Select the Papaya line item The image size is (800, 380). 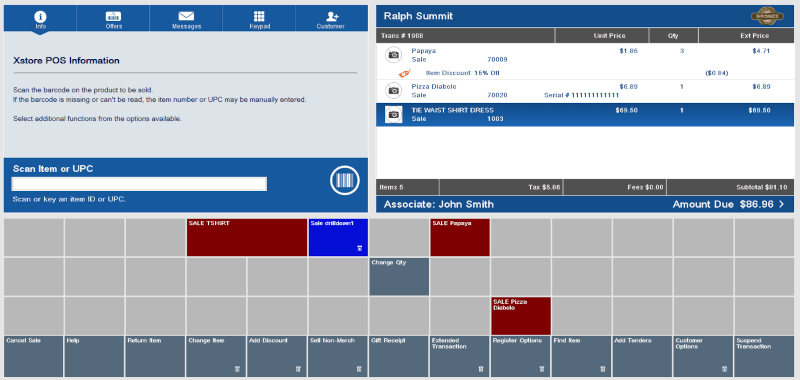[585, 55]
